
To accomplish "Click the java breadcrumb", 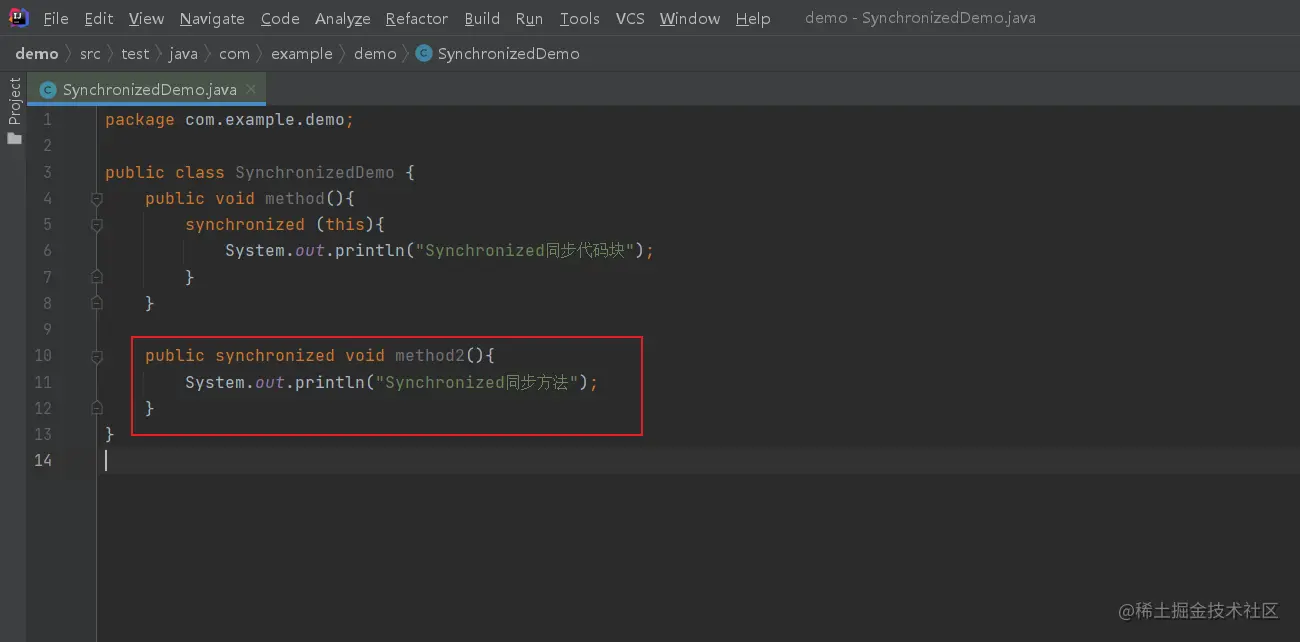I will [x=183, y=54].
